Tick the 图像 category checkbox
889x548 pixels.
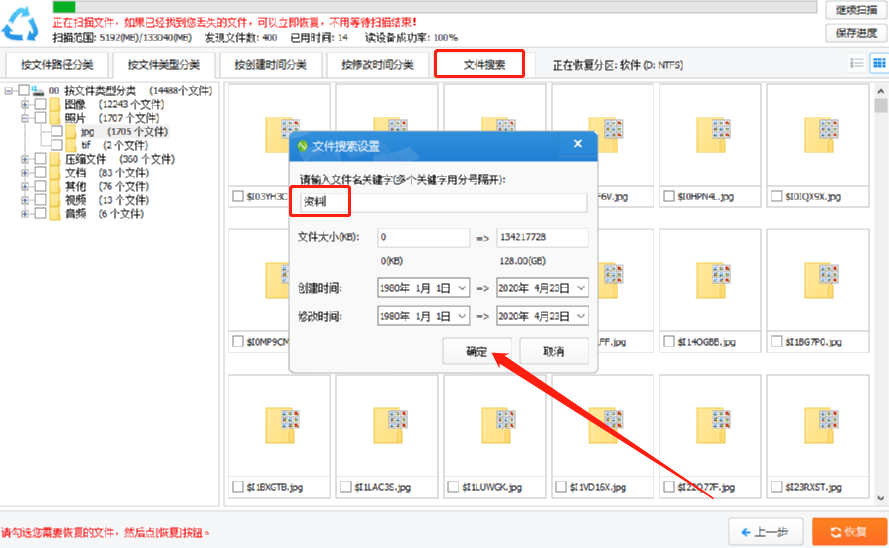tap(40, 104)
